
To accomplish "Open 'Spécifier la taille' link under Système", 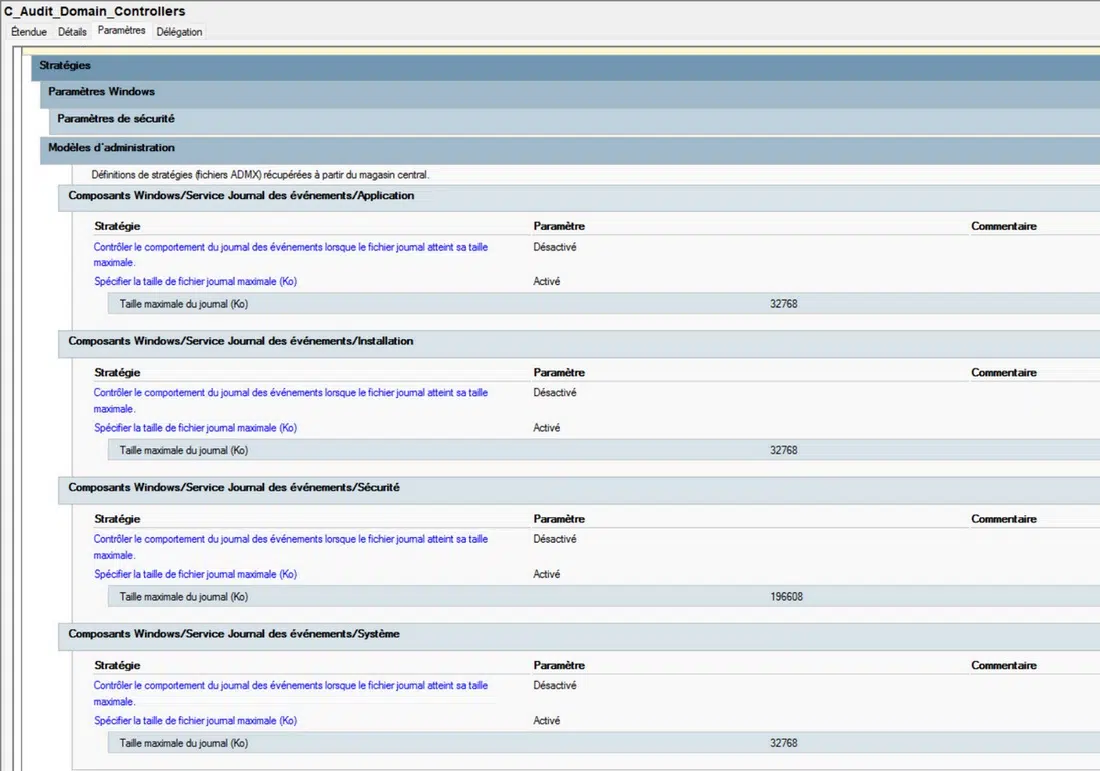I will pyautogui.click(x=195, y=721).
